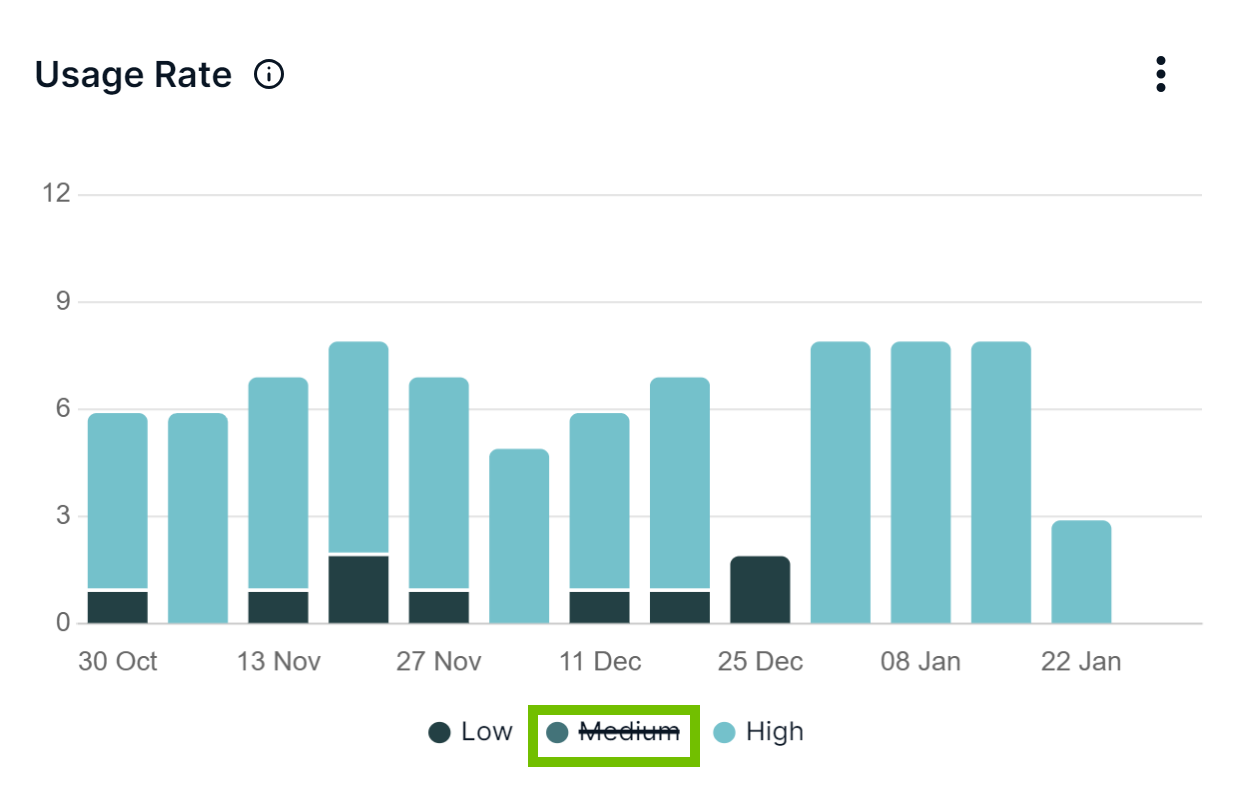This screenshot has height=787, width=1240.
Task: Click the High segment of 13 Nov bar
Action: pos(278,483)
